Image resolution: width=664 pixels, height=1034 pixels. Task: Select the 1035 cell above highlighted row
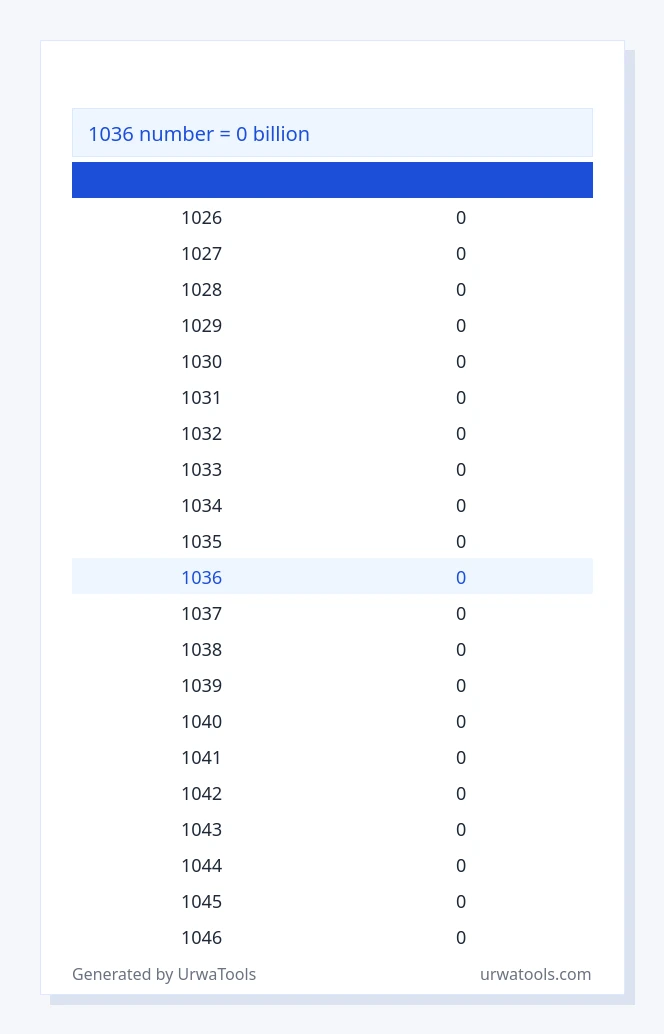point(202,541)
